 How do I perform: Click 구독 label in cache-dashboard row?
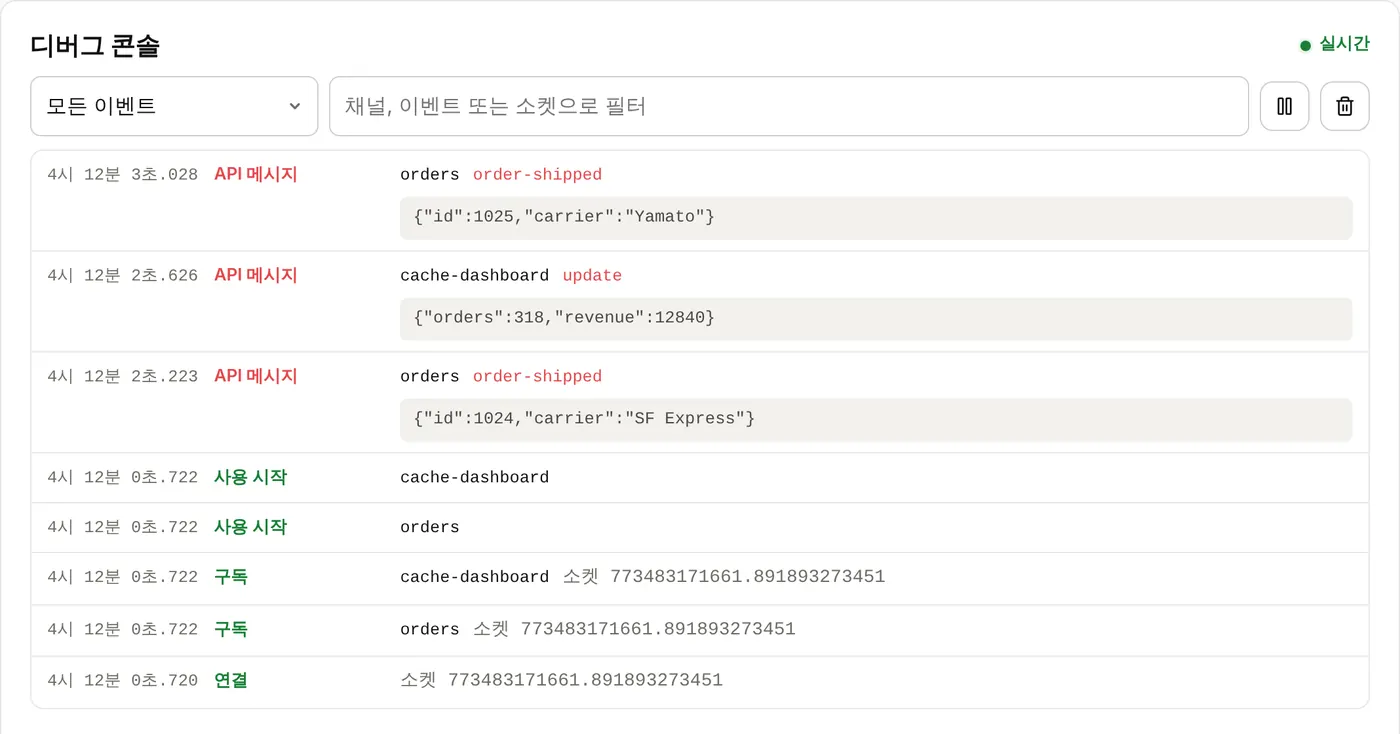point(231,577)
